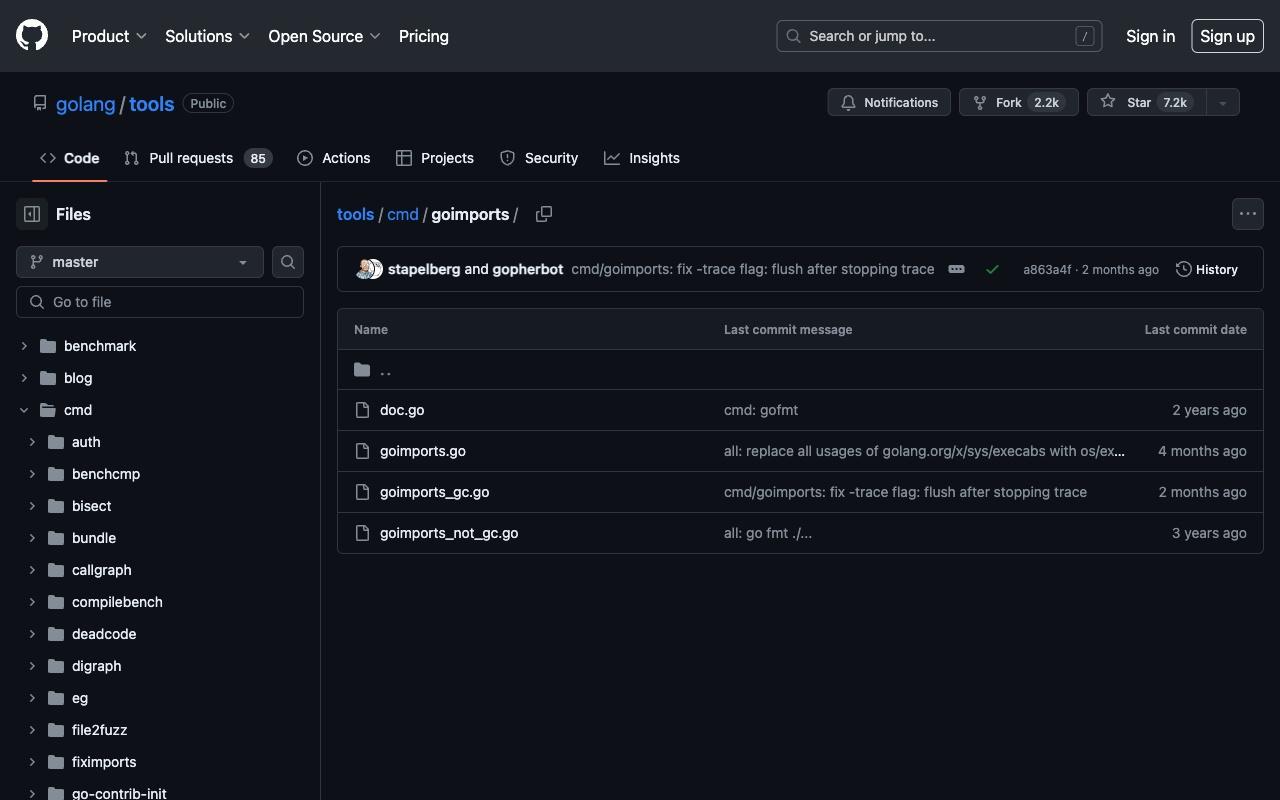View the green check status details
Image resolution: width=1280 pixels, height=800 pixels.
click(x=992, y=269)
